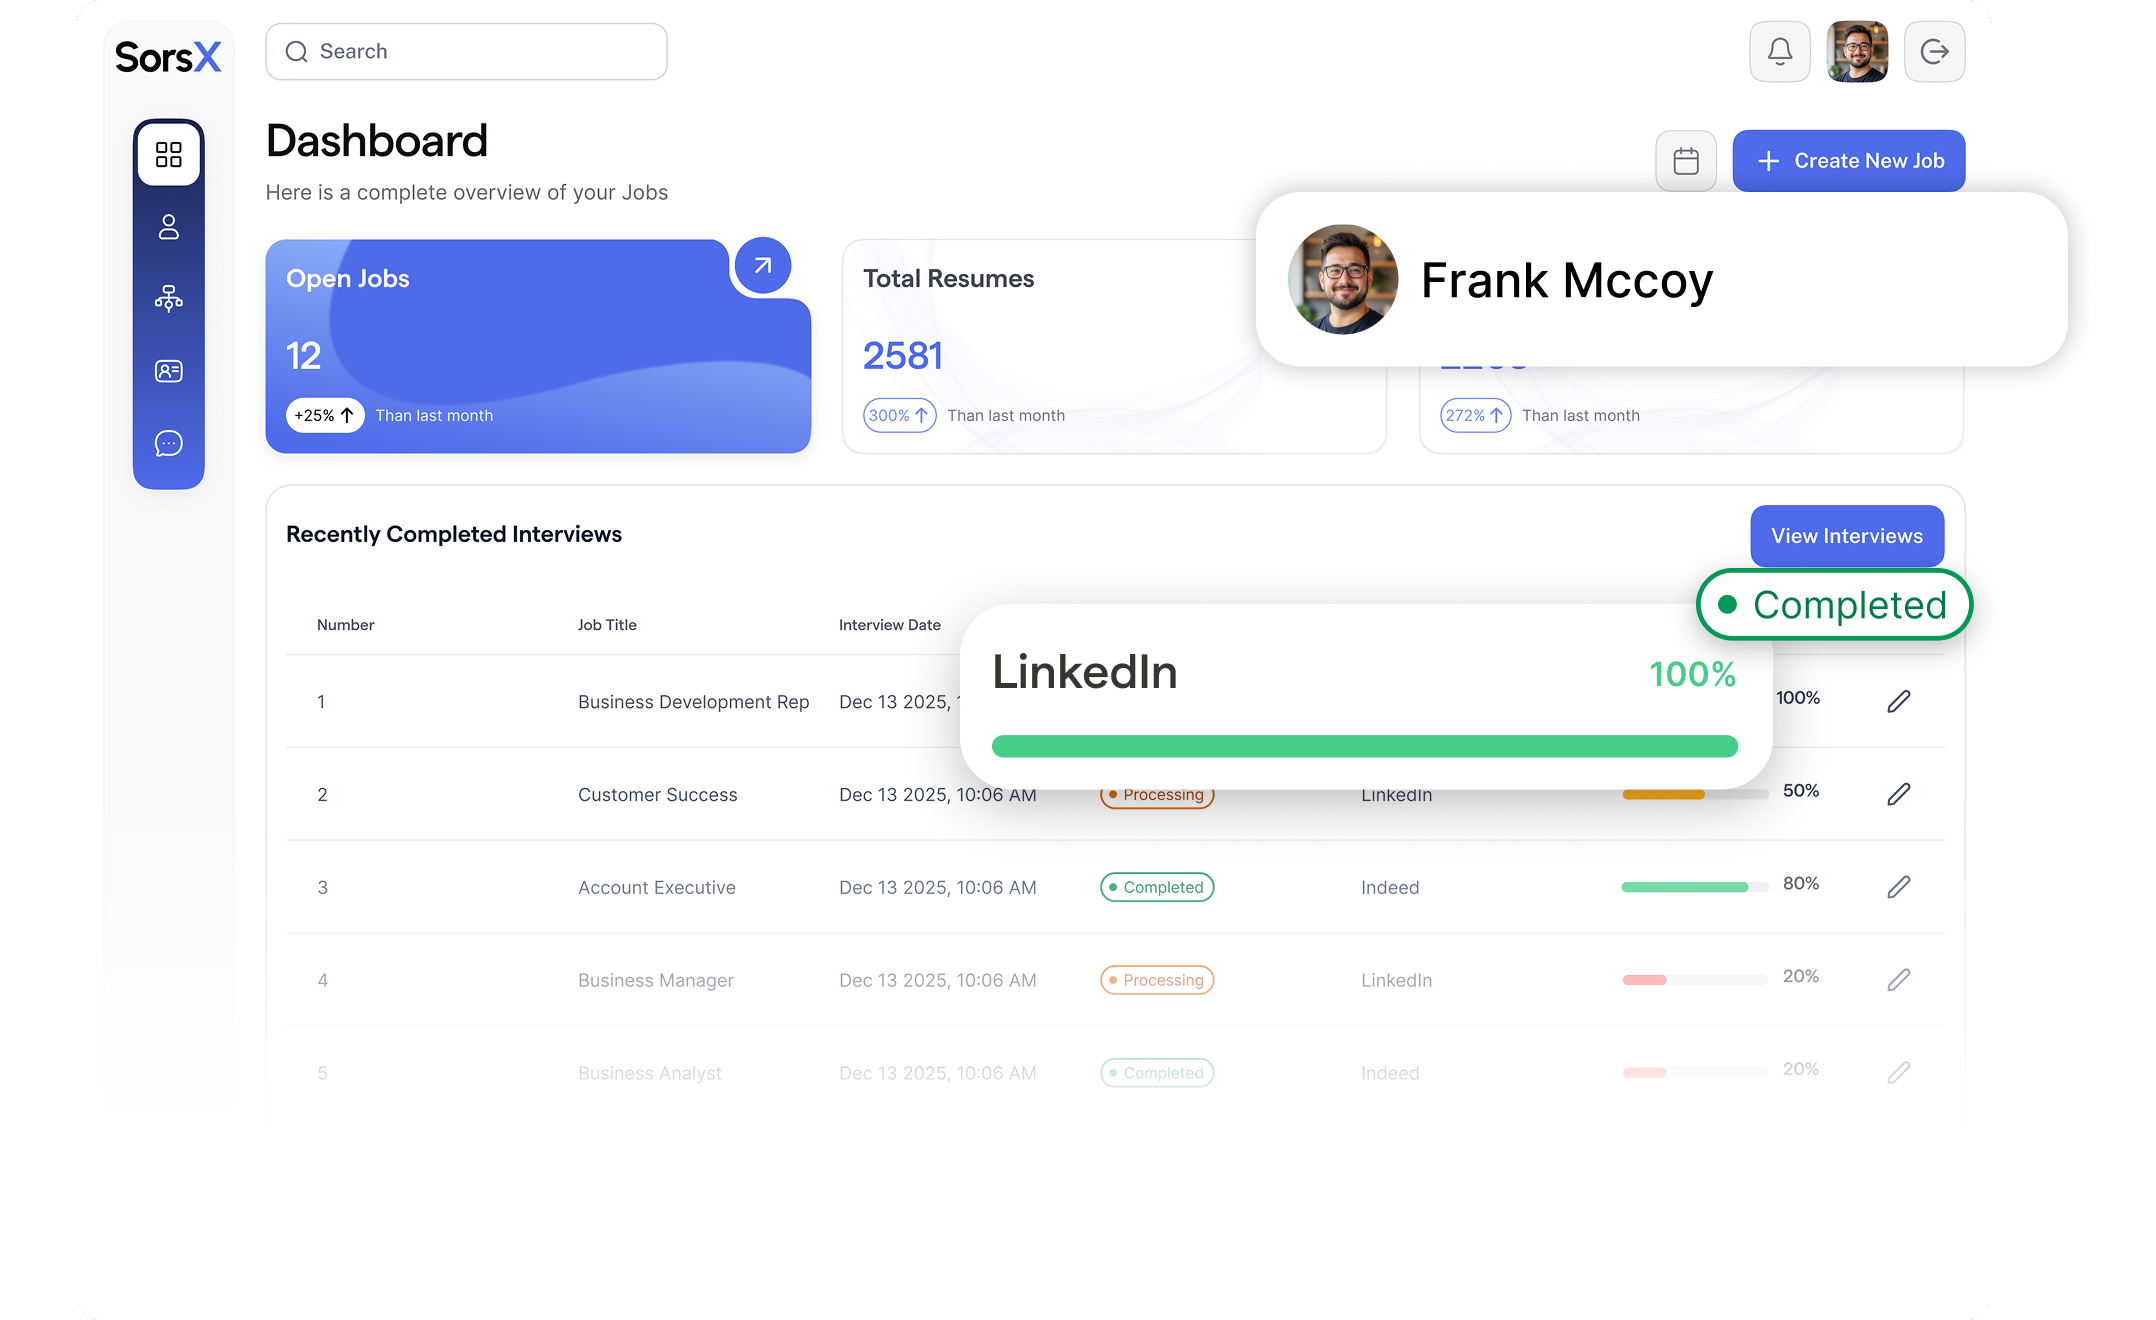2156x1320 pixels.
Task: Open the user profile sidebar icon
Action: (x=168, y=227)
